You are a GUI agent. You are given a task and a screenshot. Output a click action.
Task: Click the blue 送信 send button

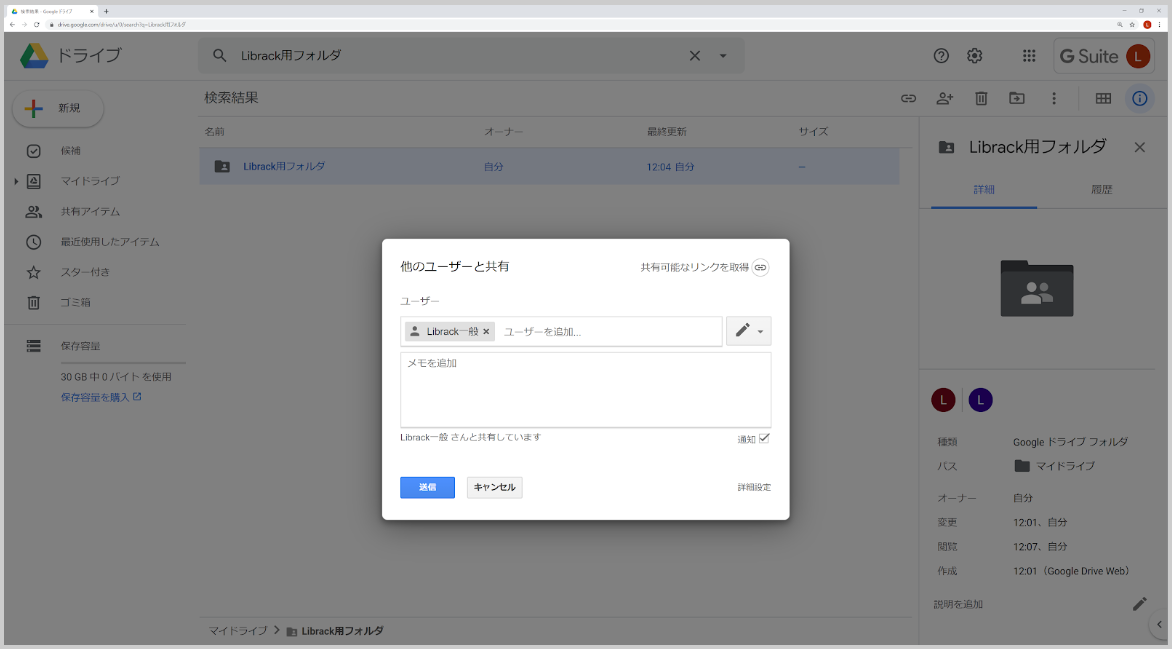pyautogui.click(x=427, y=487)
